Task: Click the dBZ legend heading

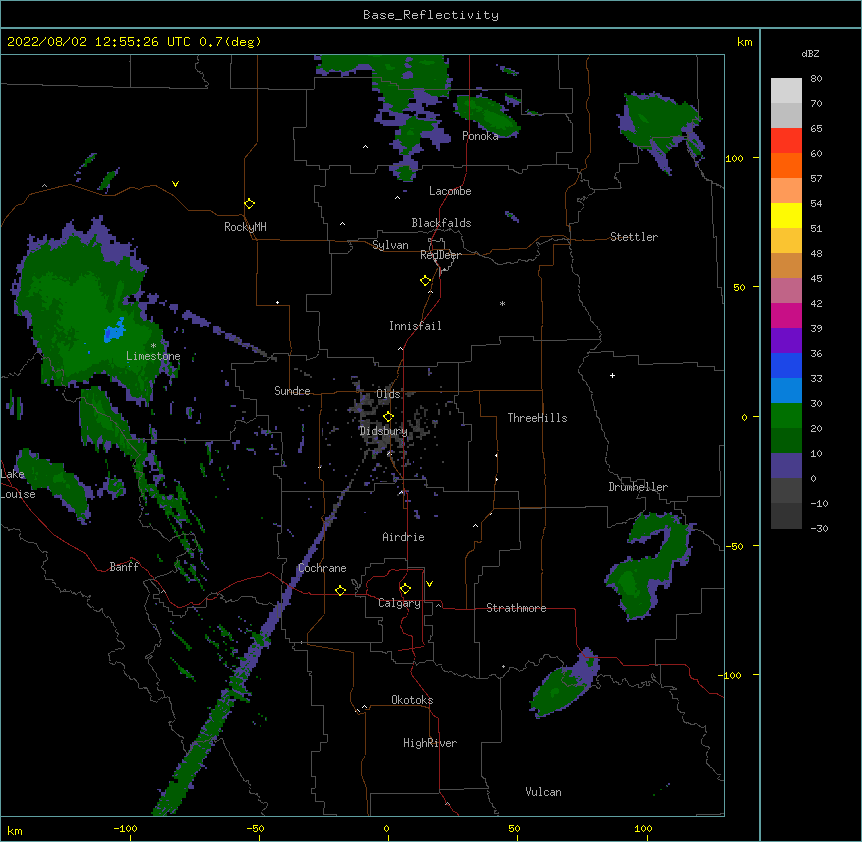Action: [810, 53]
